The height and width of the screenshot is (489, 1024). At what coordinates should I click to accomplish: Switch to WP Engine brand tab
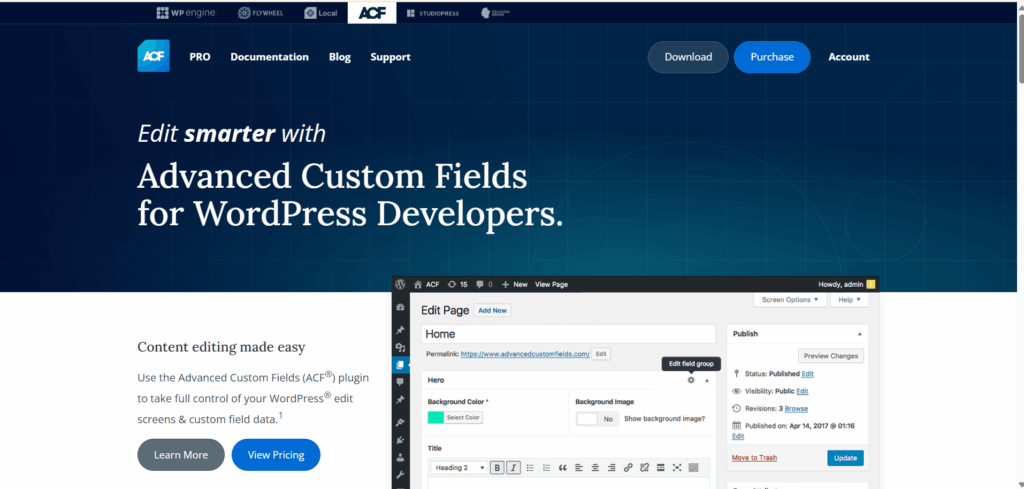pyautogui.click(x=186, y=12)
